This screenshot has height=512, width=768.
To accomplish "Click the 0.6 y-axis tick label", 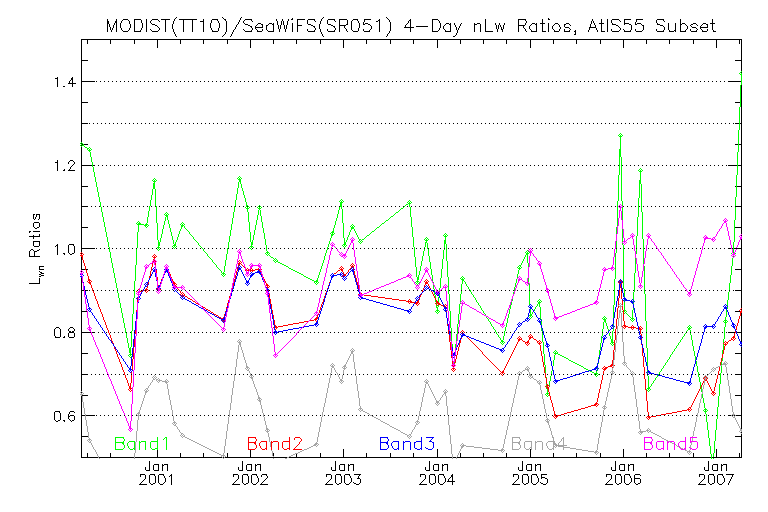I will coord(64,416).
